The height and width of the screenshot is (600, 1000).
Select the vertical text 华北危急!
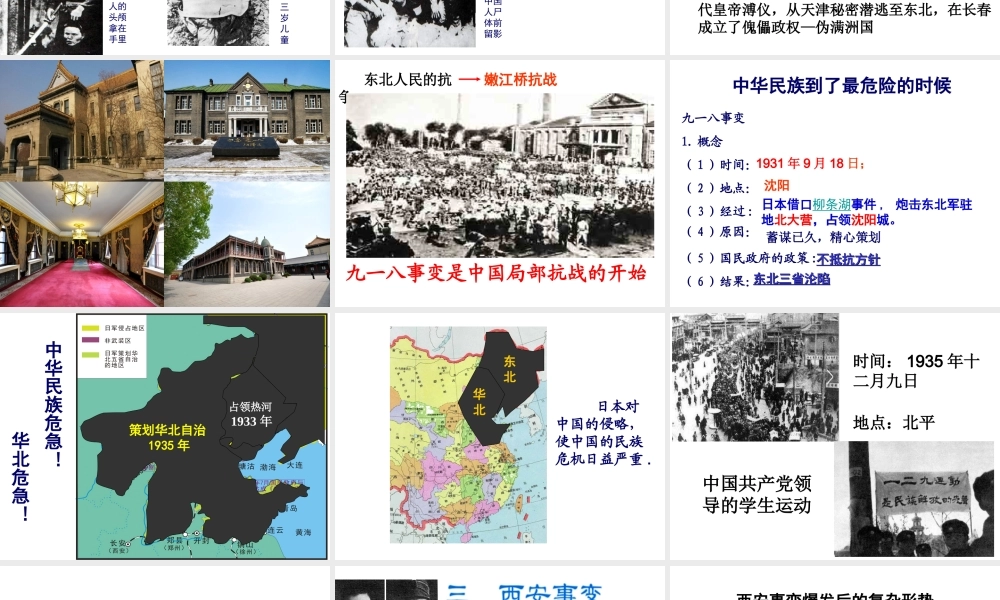21,476
